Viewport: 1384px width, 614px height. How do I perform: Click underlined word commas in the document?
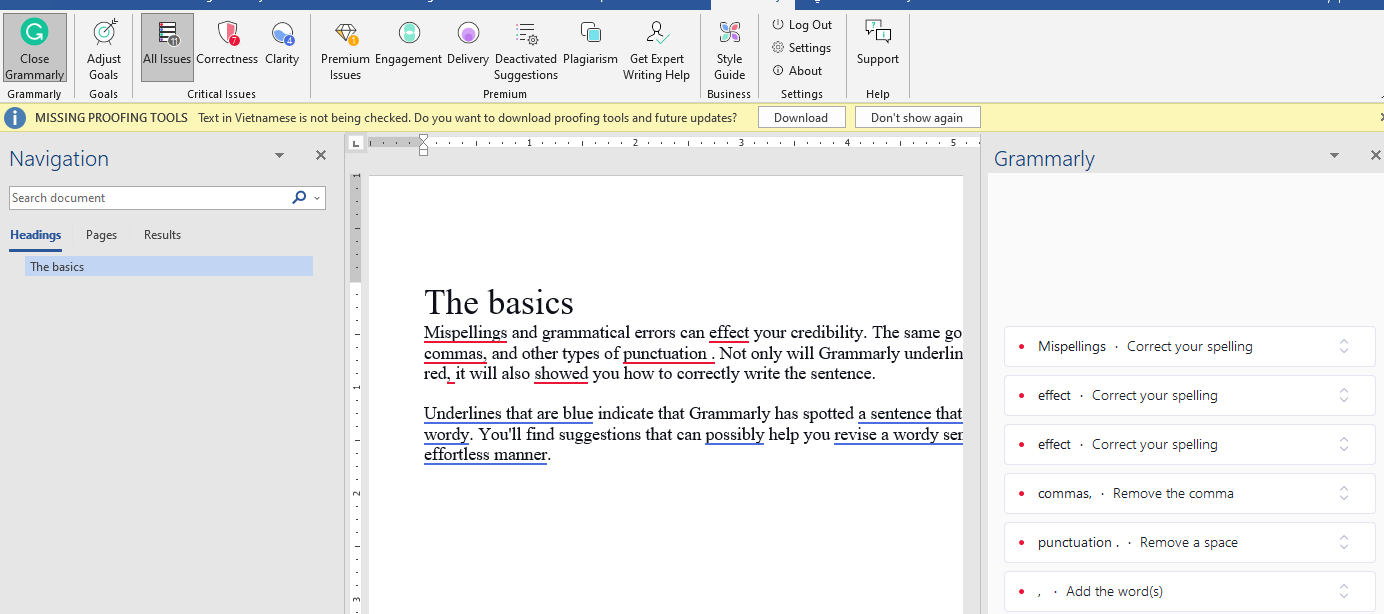(455, 354)
